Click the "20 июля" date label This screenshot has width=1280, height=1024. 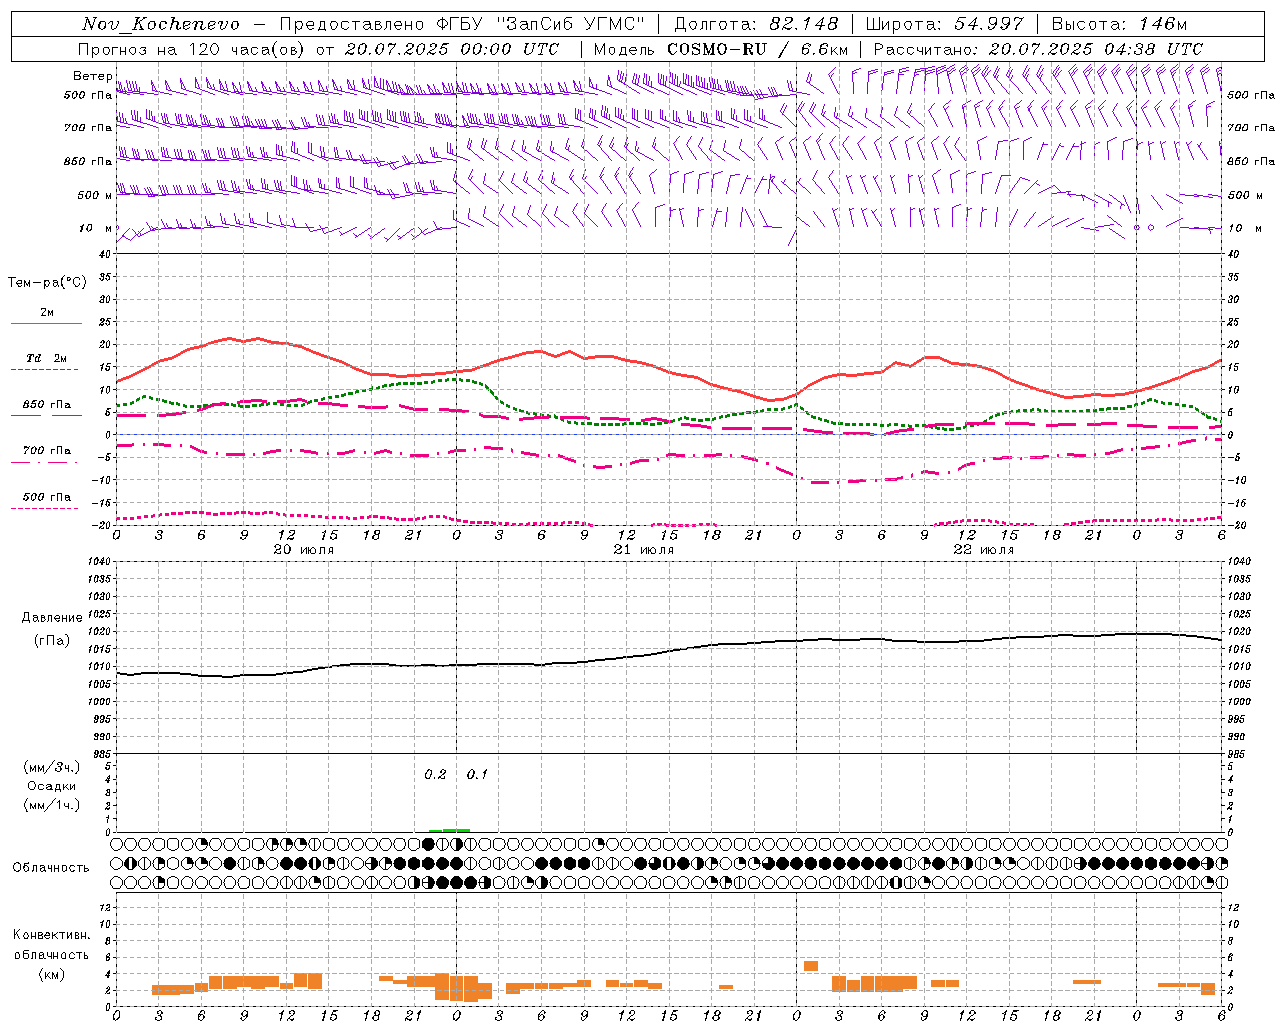304,550
